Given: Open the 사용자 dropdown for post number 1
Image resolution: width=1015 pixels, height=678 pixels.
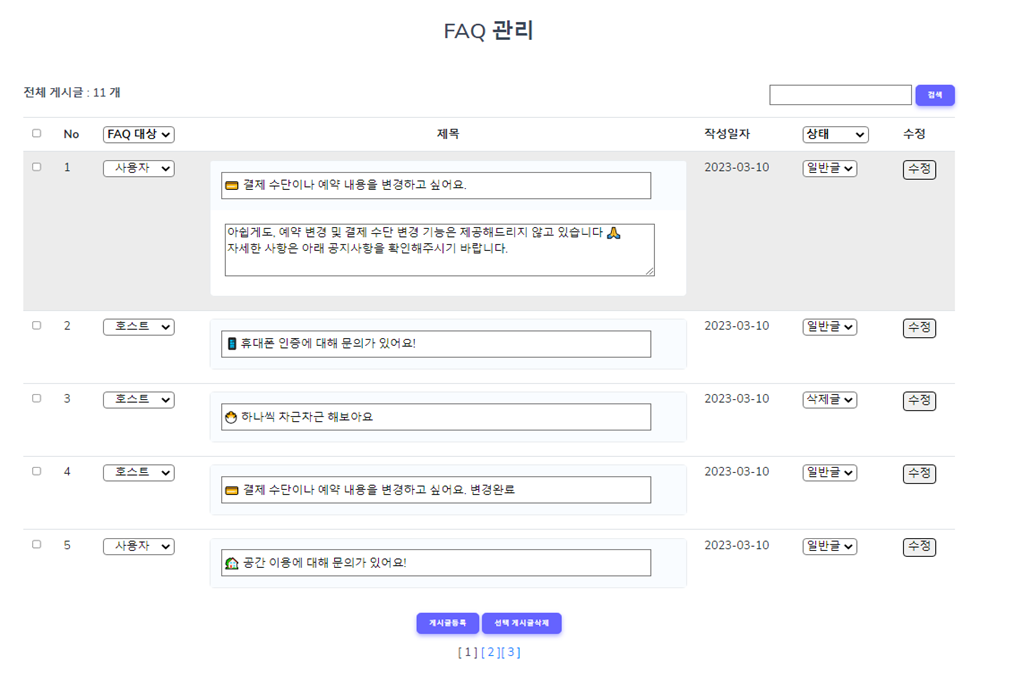Looking at the screenshot, I should [x=138, y=168].
